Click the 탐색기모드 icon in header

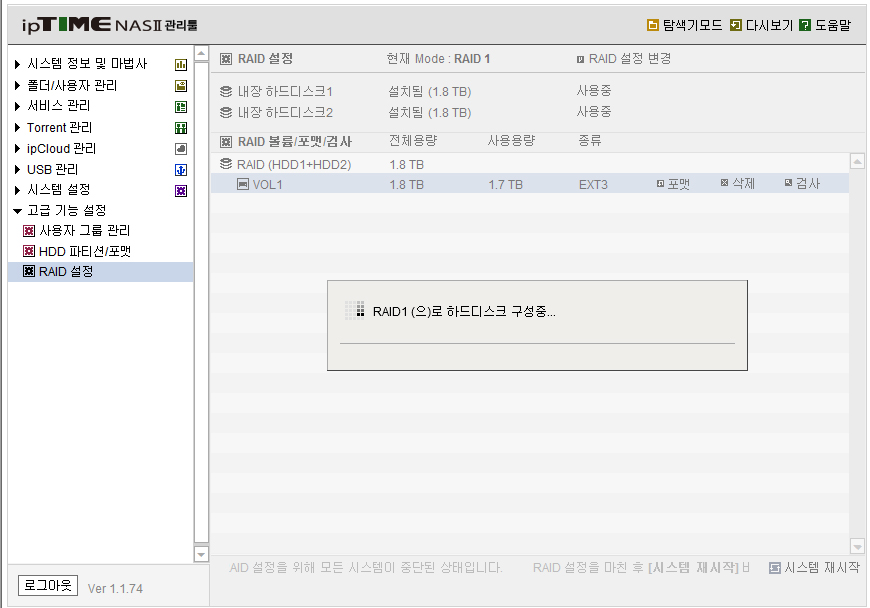pyautogui.click(x=652, y=25)
